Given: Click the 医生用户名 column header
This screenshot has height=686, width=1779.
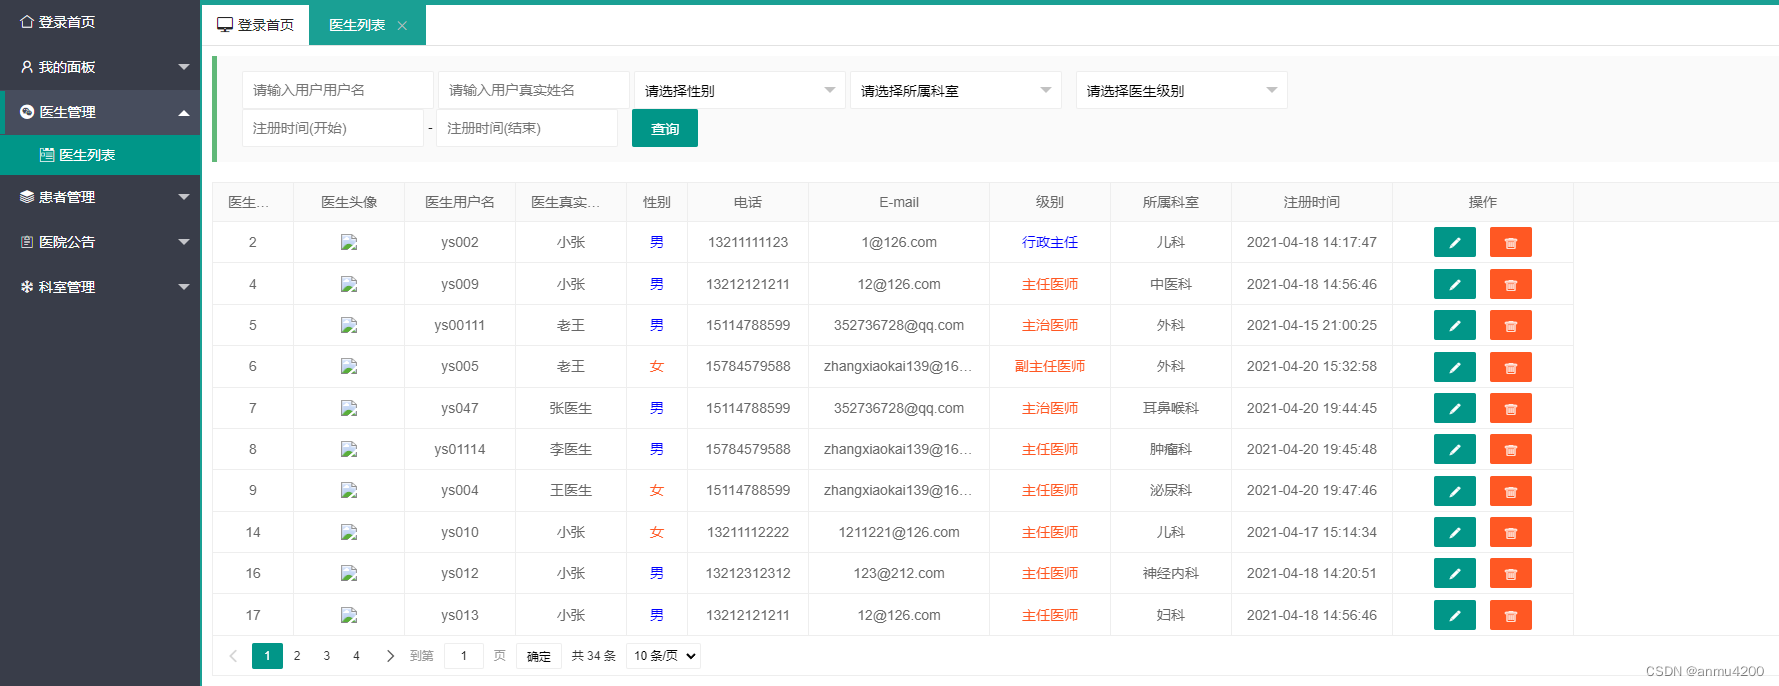Looking at the screenshot, I should [460, 202].
